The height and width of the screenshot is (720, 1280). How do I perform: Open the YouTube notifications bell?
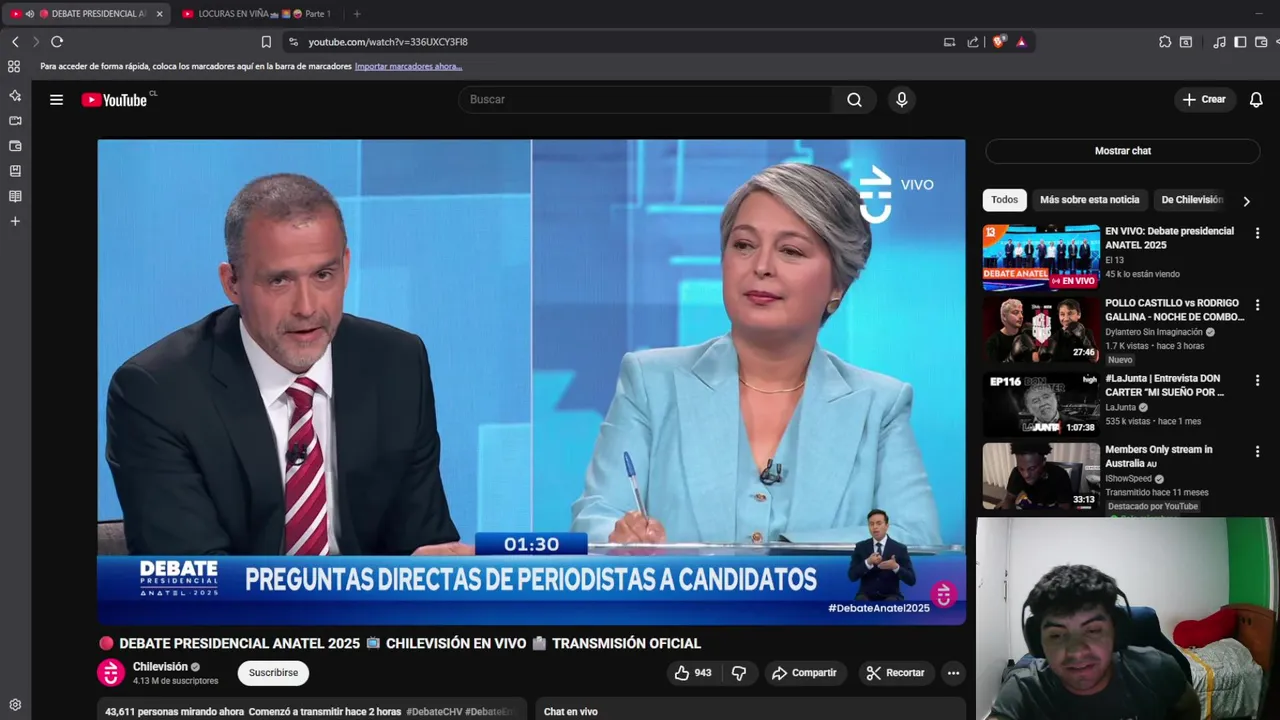1256,100
